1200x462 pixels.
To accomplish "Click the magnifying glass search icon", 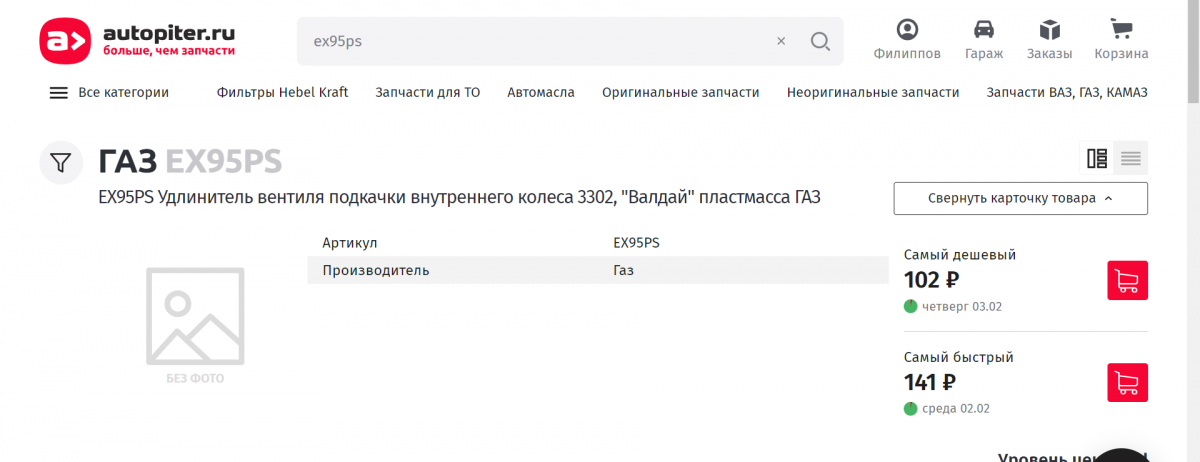I will coord(820,41).
